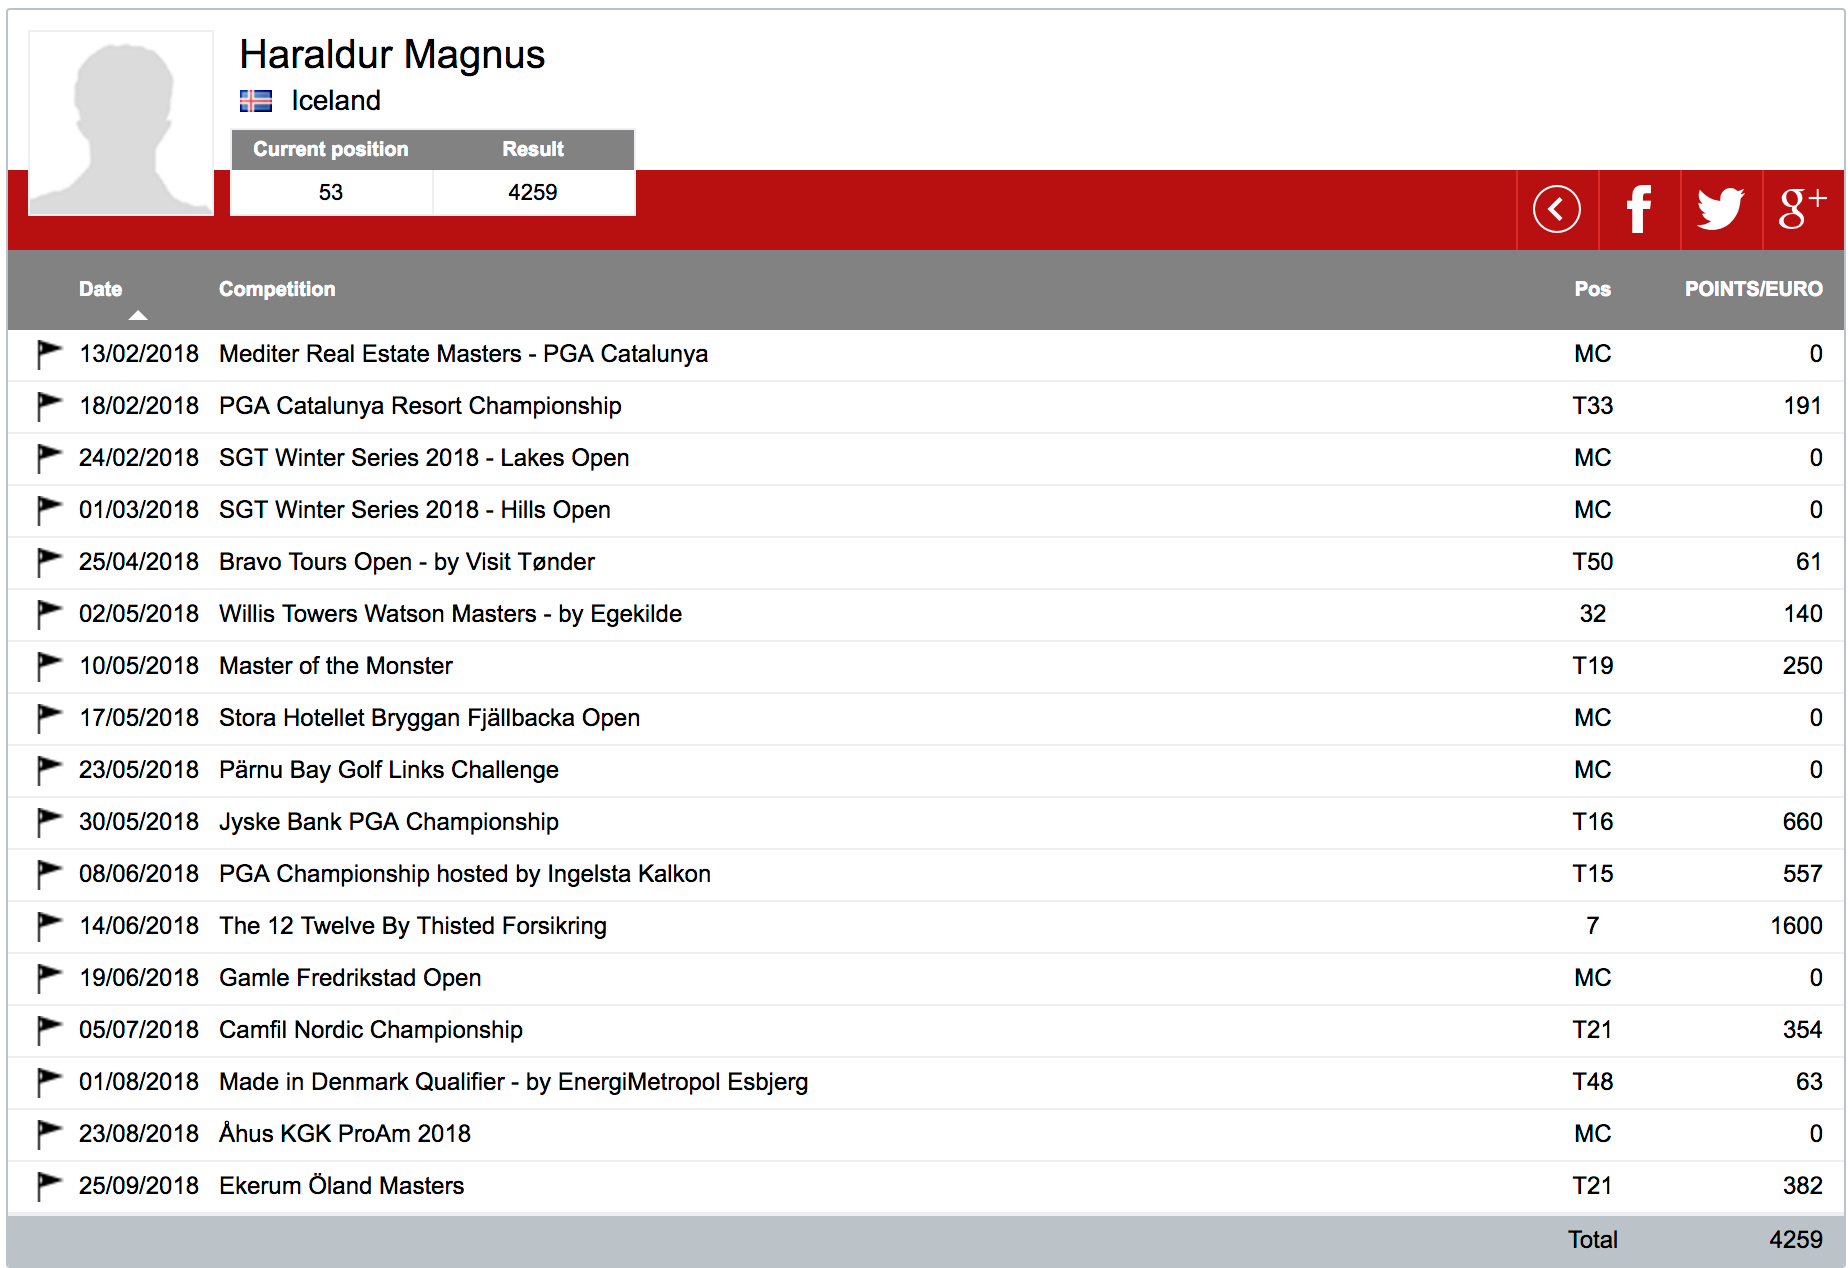Select Åhus KGK ProAm 2018 competition
Screen dimensions: 1848x1268
click(x=344, y=1134)
